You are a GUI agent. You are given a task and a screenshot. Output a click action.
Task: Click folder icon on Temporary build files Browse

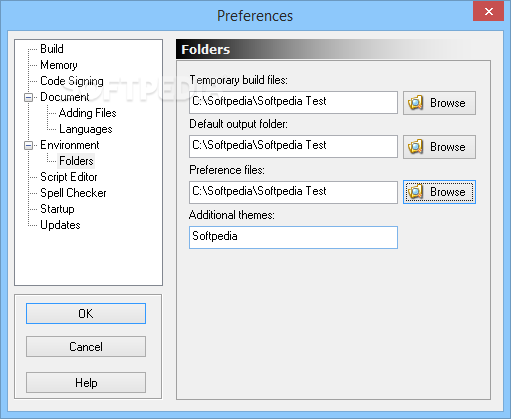coord(415,103)
